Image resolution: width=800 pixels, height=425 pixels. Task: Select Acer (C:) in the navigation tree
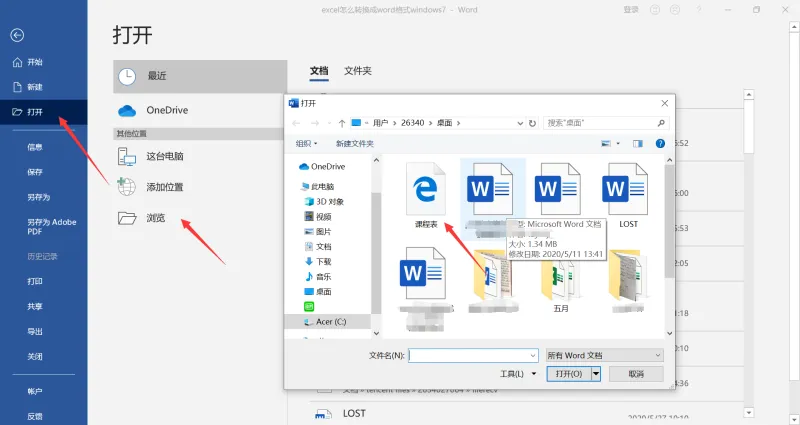(x=331, y=322)
